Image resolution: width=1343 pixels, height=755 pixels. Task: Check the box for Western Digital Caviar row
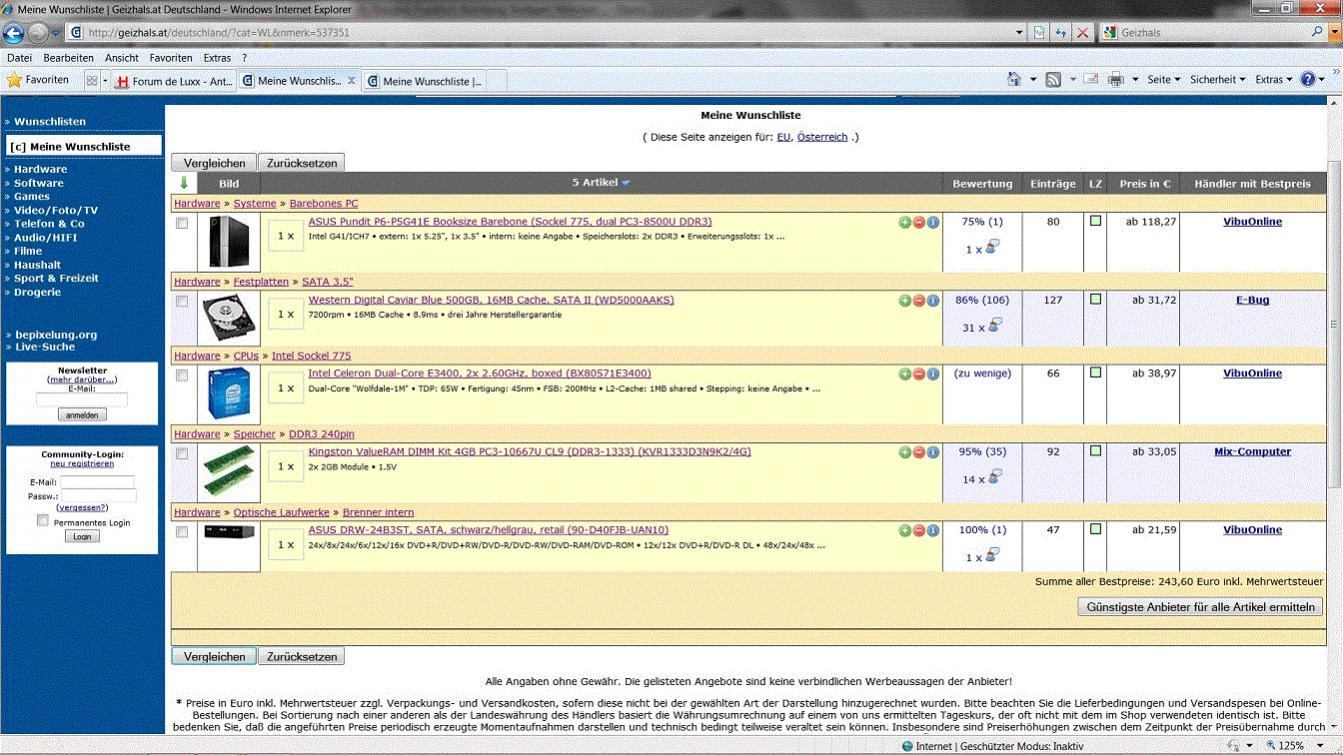182,301
